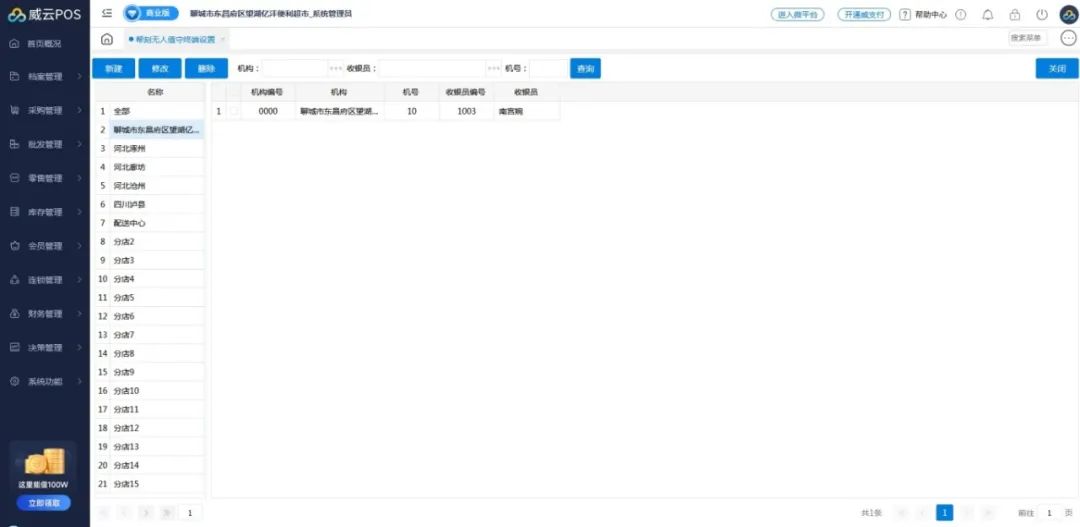Open the notifications bell
Screen dimensions: 1080x527
(x=988, y=15)
